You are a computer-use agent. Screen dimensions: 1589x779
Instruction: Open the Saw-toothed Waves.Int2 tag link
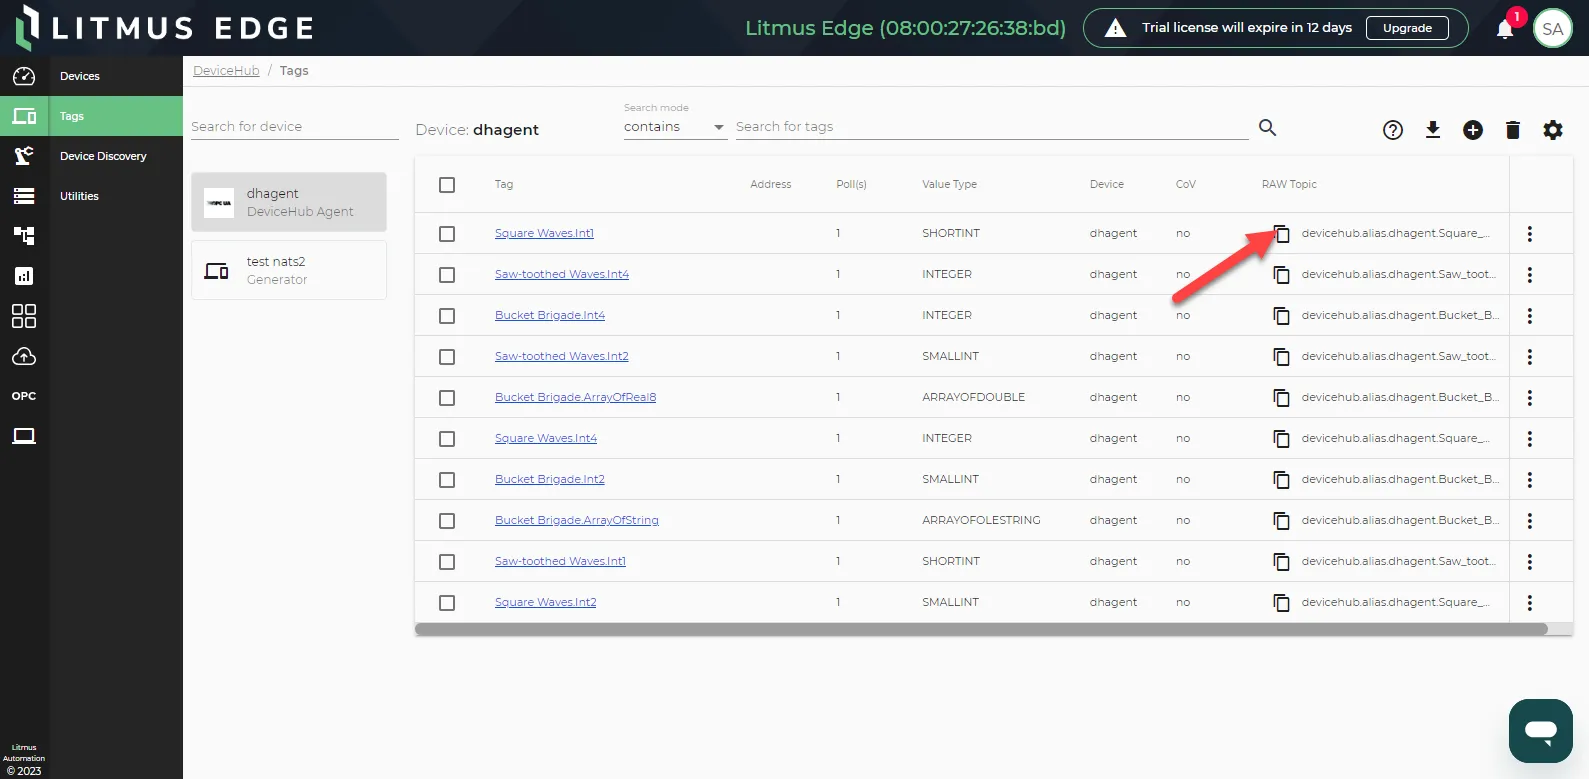pyautogui.click(x=562, y=357)
